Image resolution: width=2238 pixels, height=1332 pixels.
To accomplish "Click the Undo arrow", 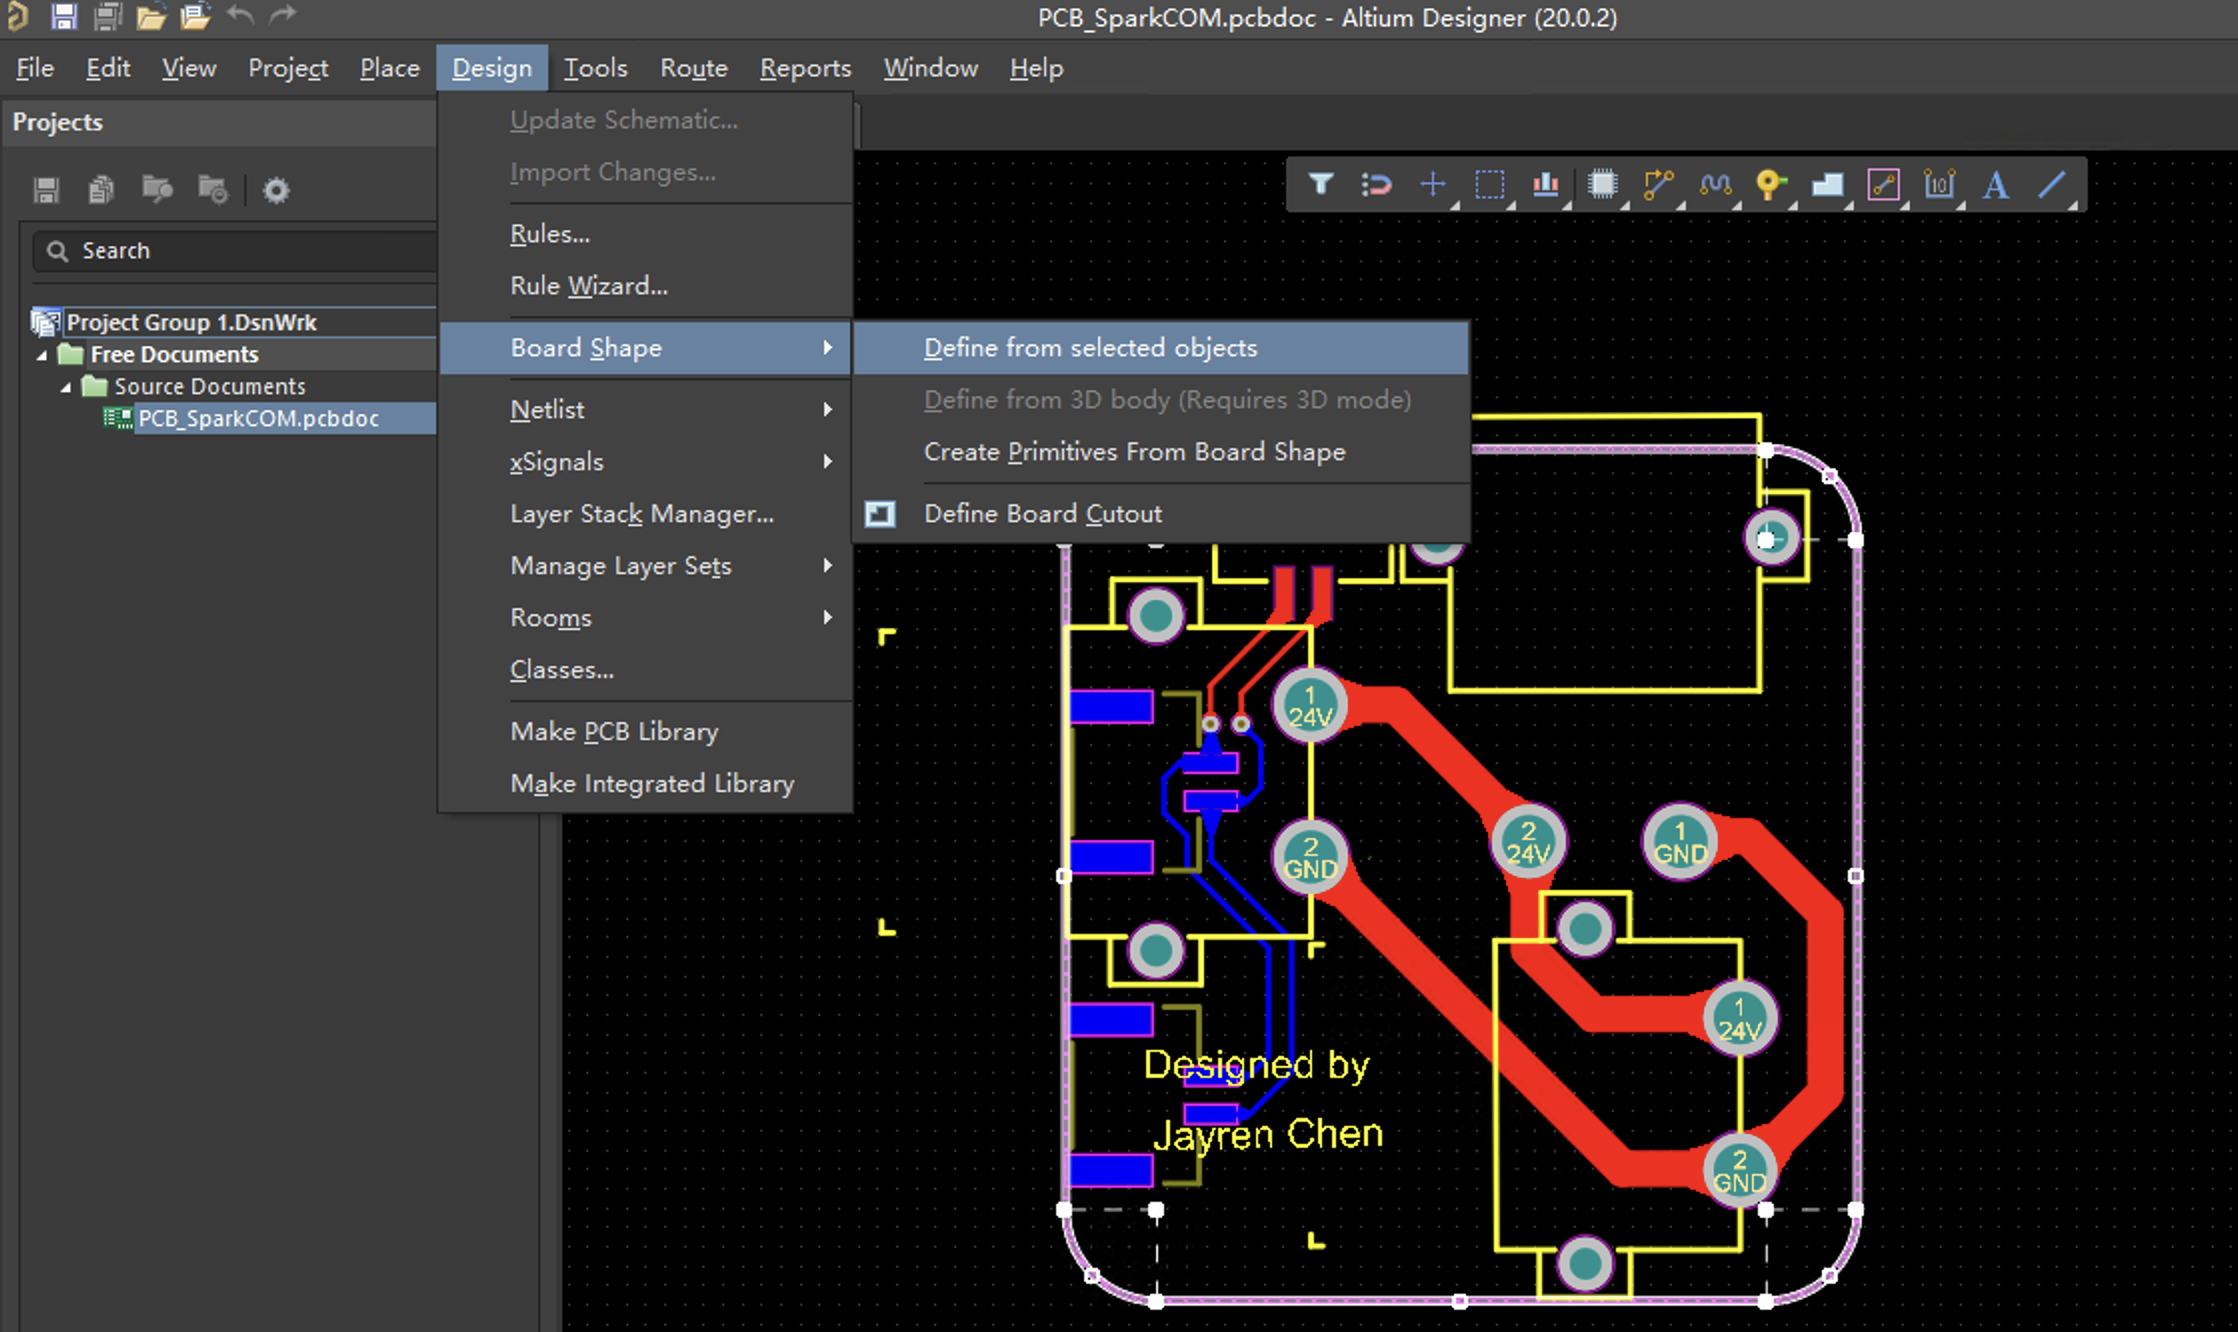I will pyautogui.click(x=240, y=15).
